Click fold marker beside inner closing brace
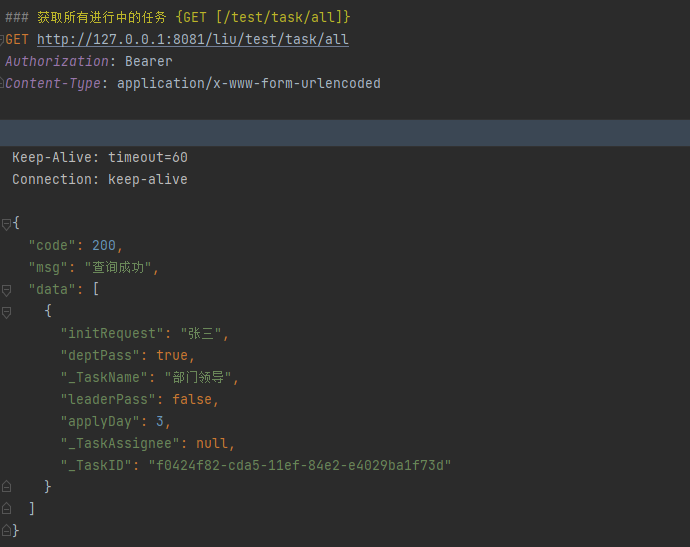 click(x=6, y=486)
